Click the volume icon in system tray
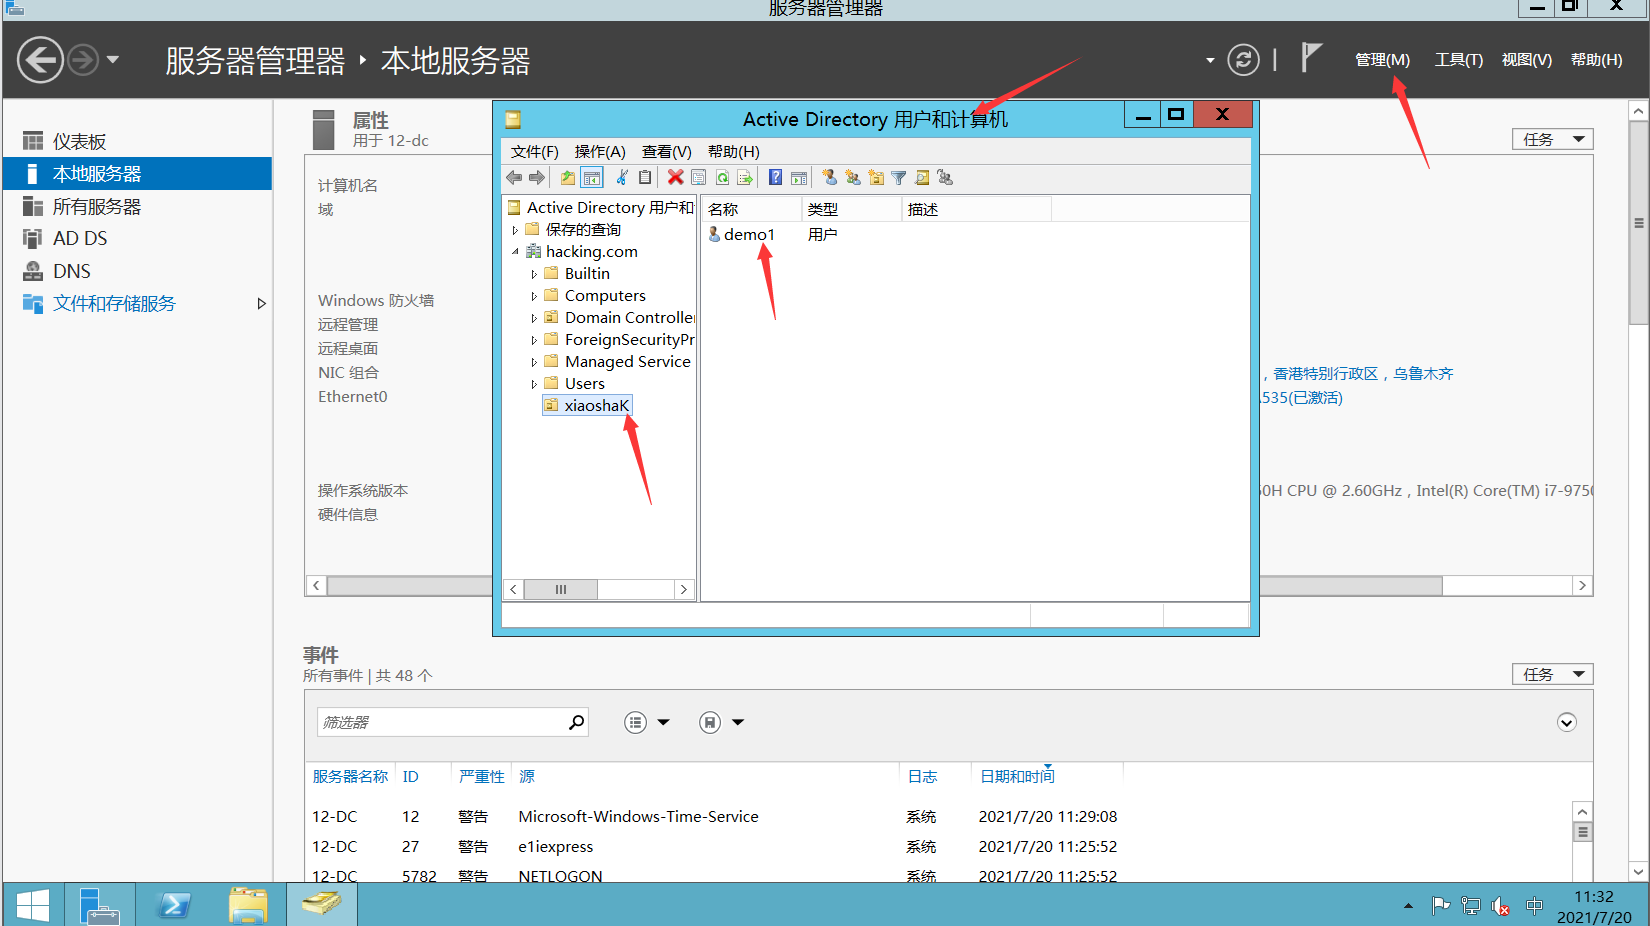 [x=1501, y=906]
